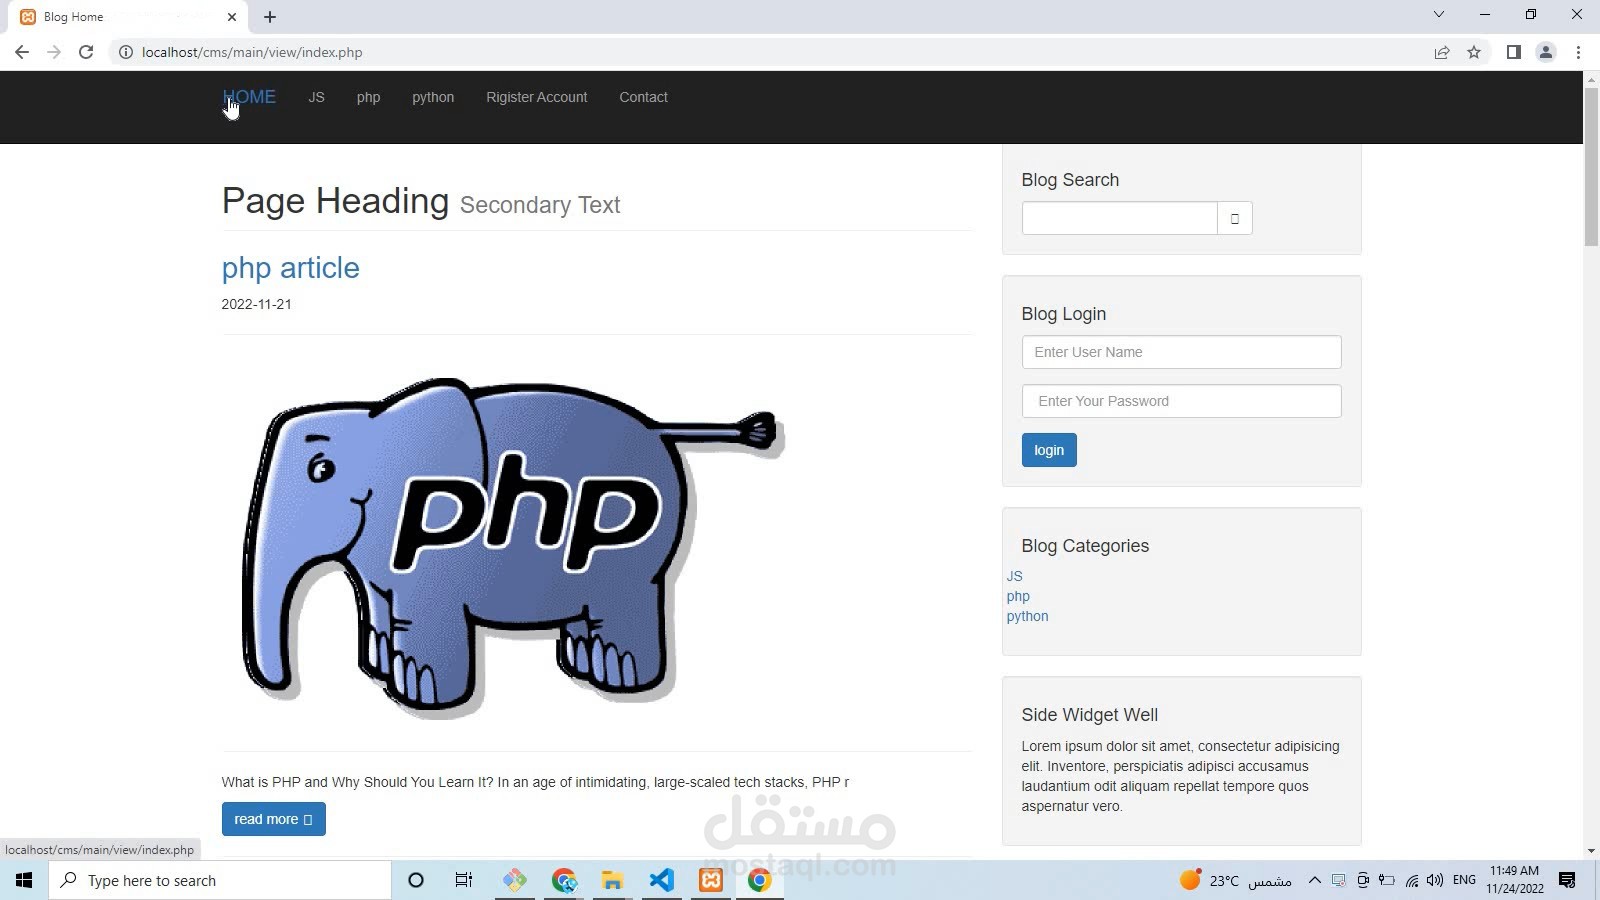Open php link in Blog Categories
1600x900 pixels.
pyautogui.click(x=1018, y=596)
